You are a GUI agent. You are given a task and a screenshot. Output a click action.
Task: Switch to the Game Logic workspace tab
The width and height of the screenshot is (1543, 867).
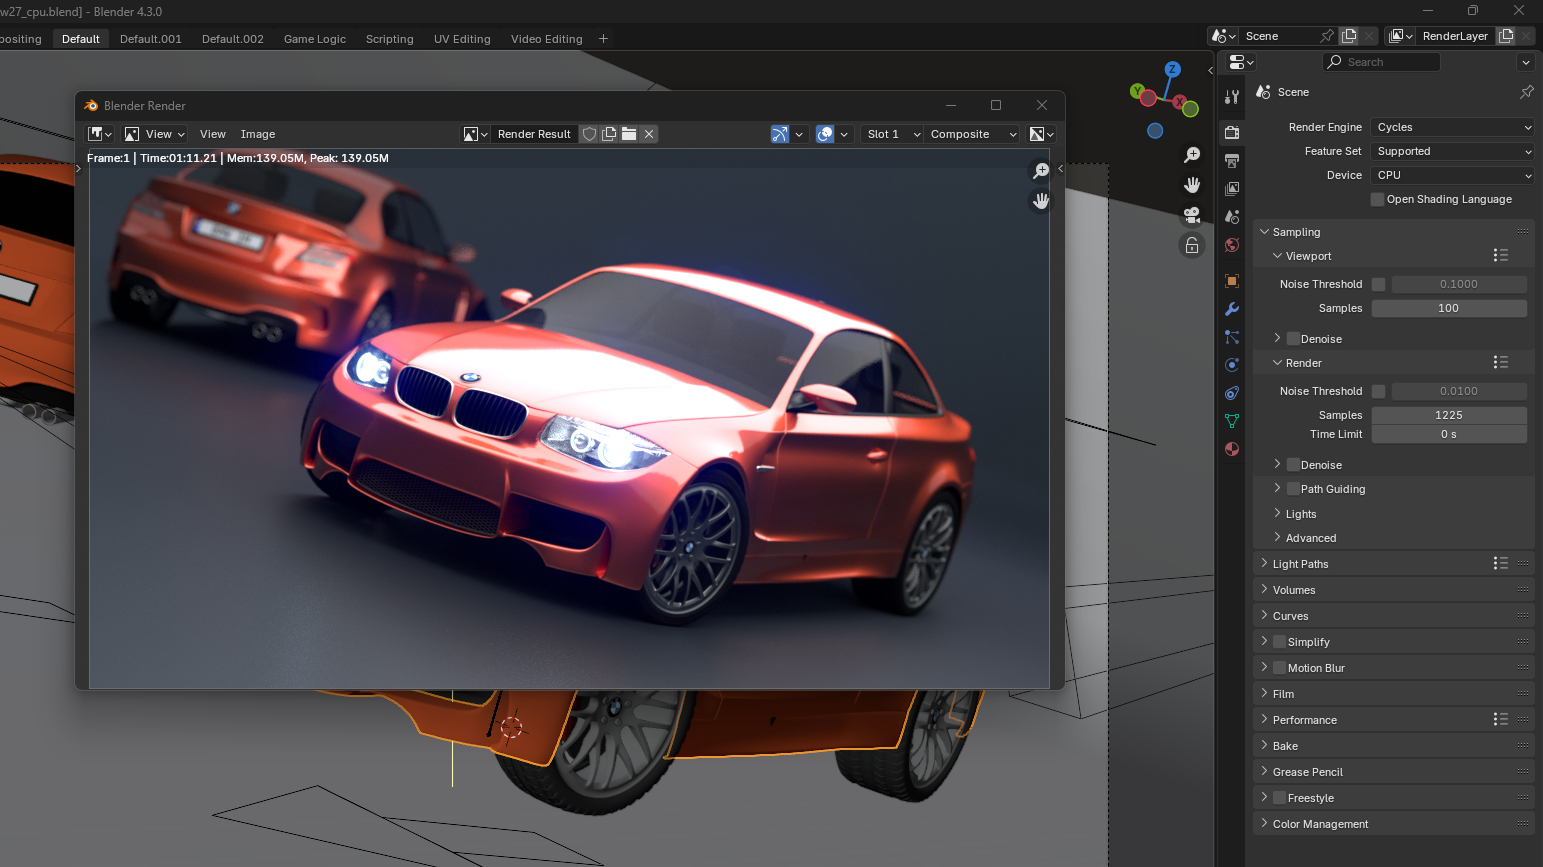click(315, 39)
